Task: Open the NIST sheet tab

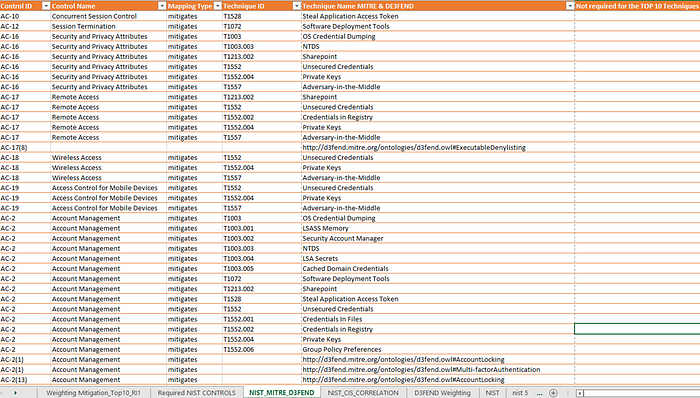Action: click(x=492, y=393)
